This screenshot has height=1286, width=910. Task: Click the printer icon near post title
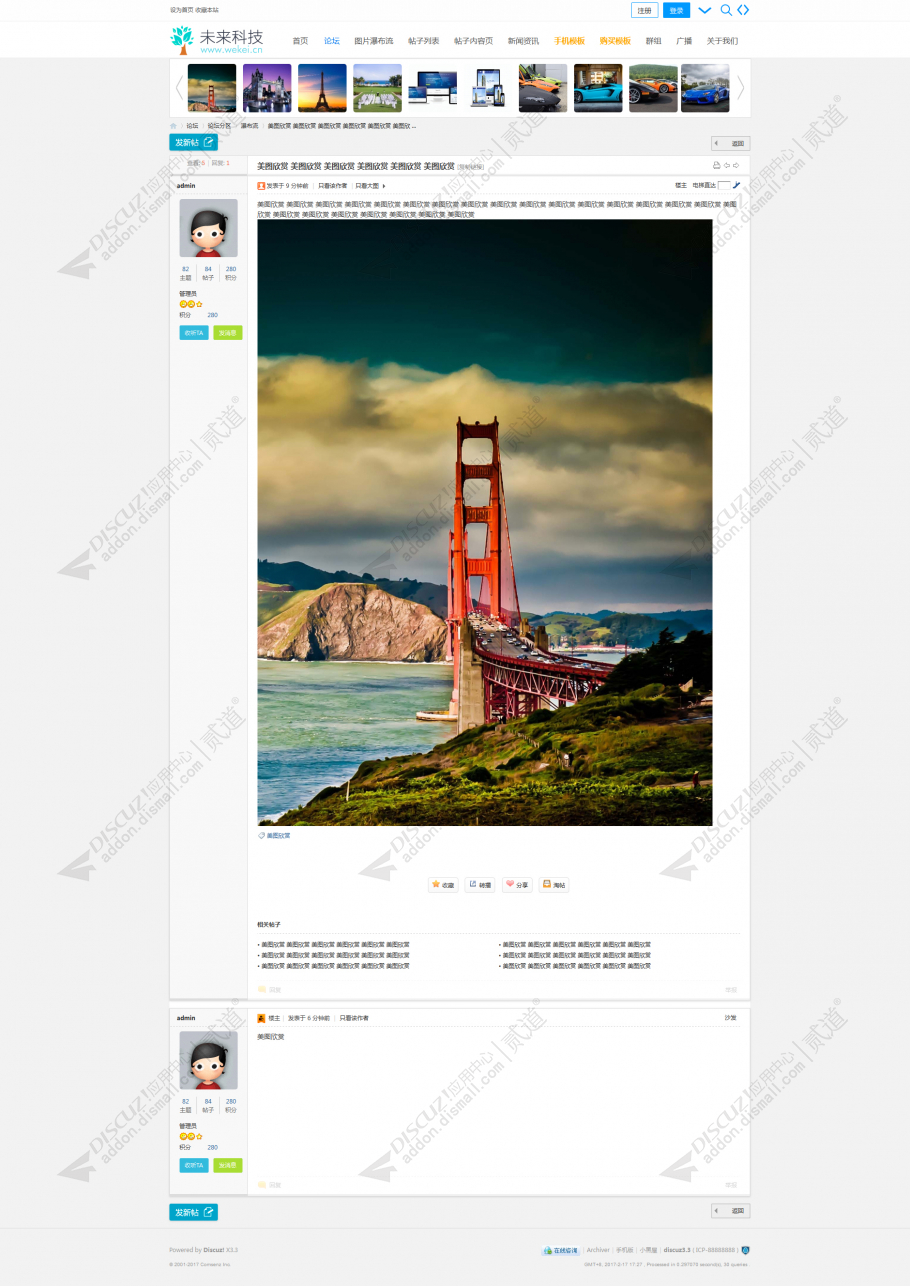tap(716, 165)
